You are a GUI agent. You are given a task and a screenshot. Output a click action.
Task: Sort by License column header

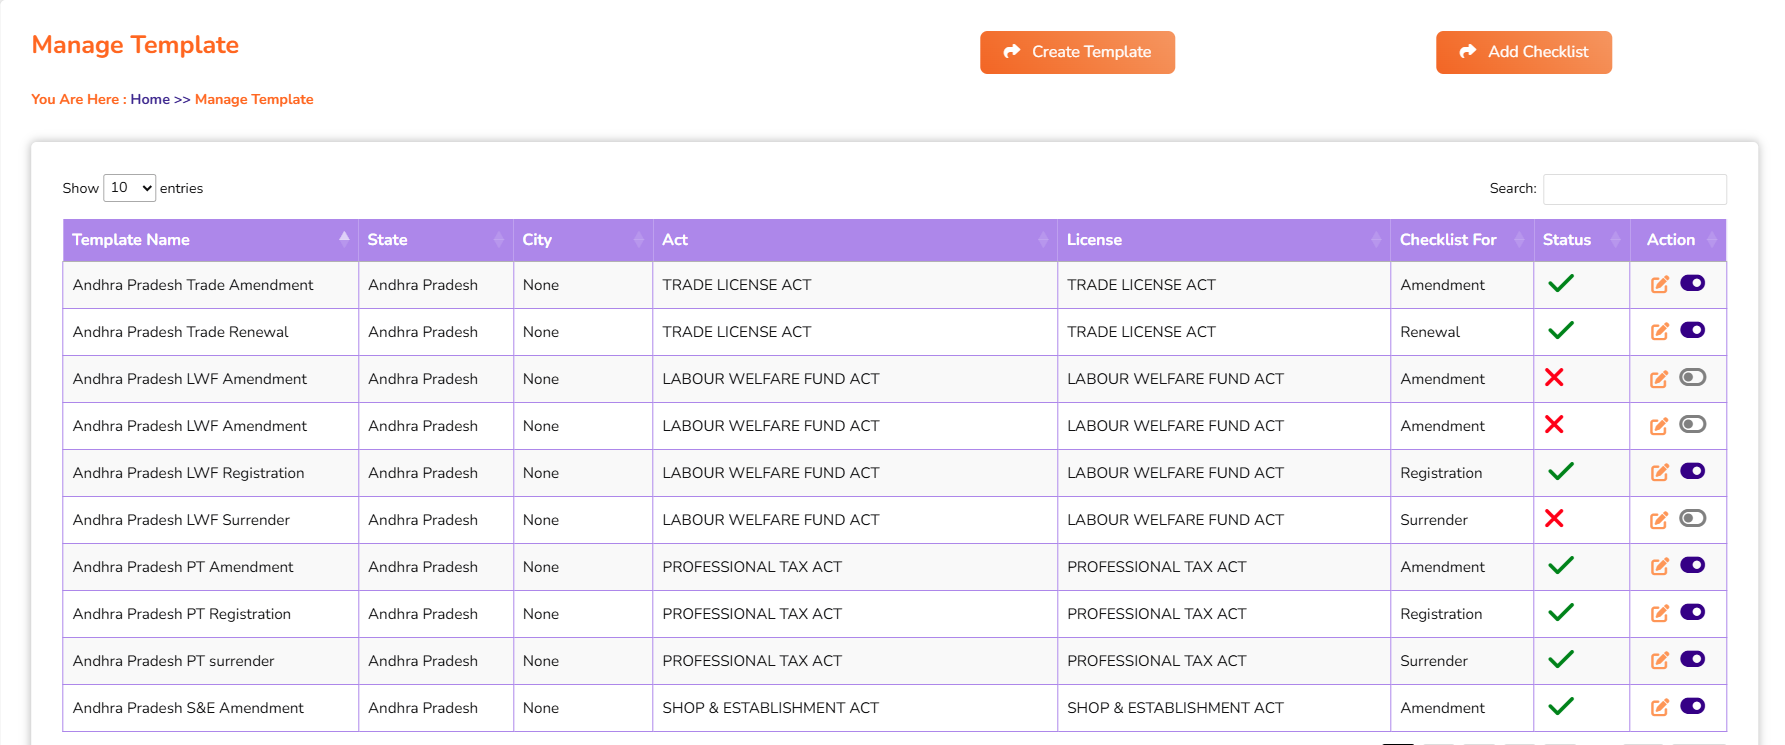tap(1224, 240)
